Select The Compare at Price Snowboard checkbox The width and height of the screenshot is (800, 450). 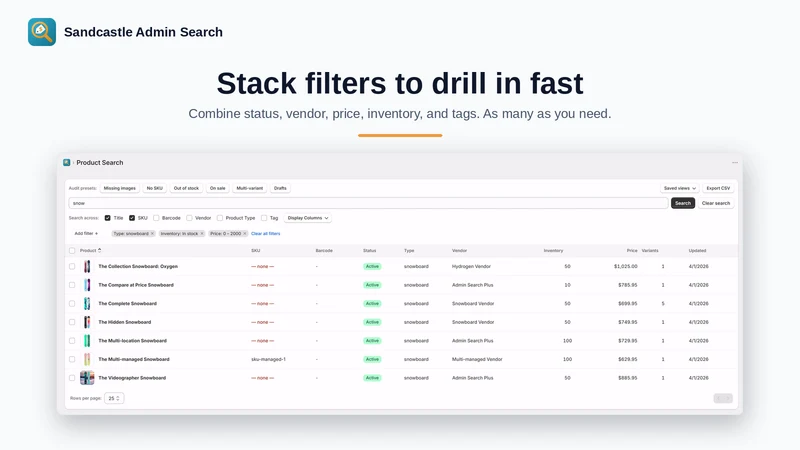(x=72, y=285)
